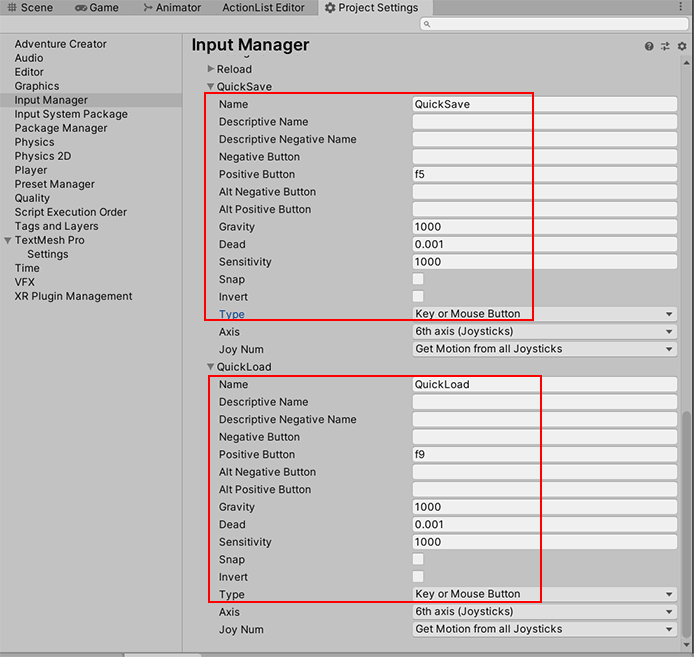Open the ActionList Editor tab
This screenshot has width=694, height=657.
[x=263, y=8]
